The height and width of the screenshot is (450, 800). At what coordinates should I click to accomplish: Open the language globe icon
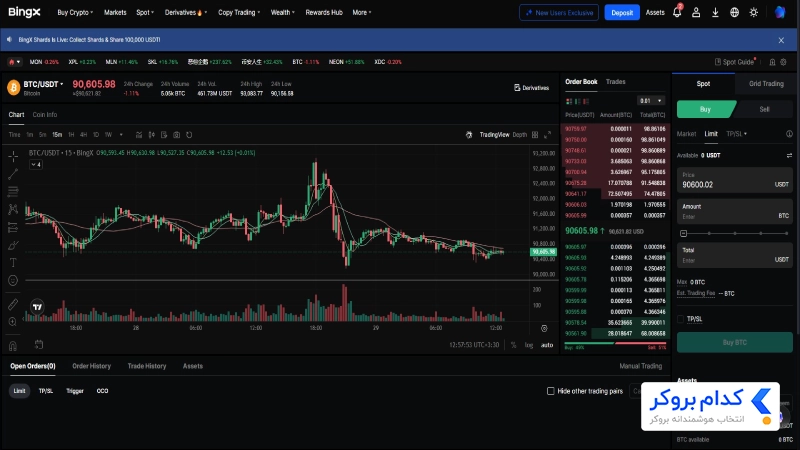(734, 13)
